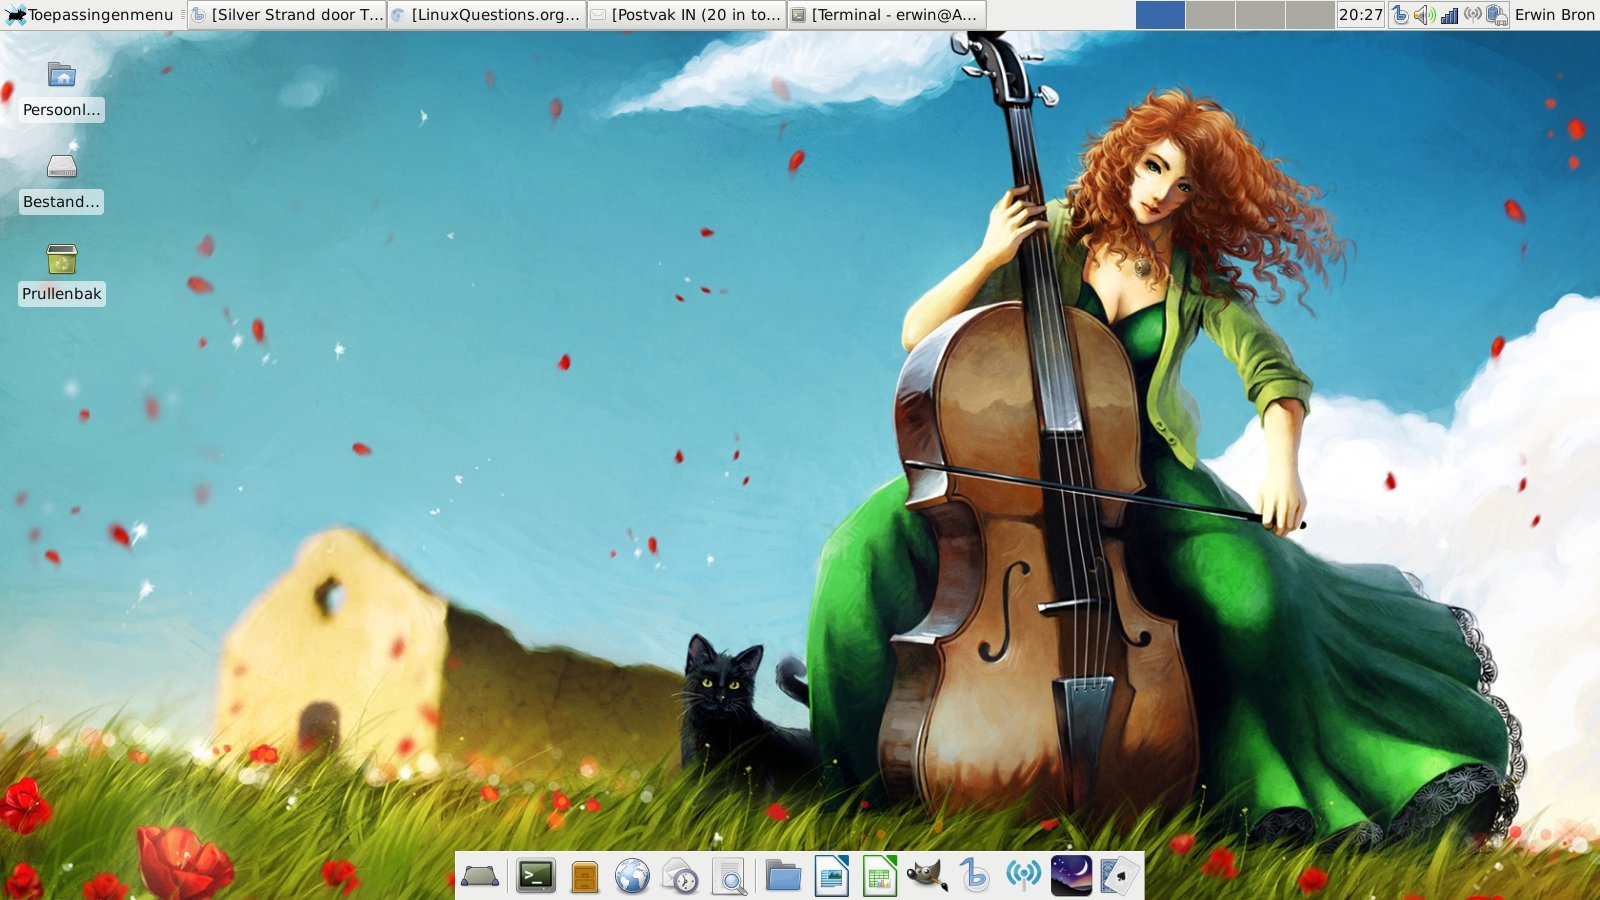Screen dimensions: 1600x900
Task: Open the document search magnifier launcher
Action: [x=729, y=877]
